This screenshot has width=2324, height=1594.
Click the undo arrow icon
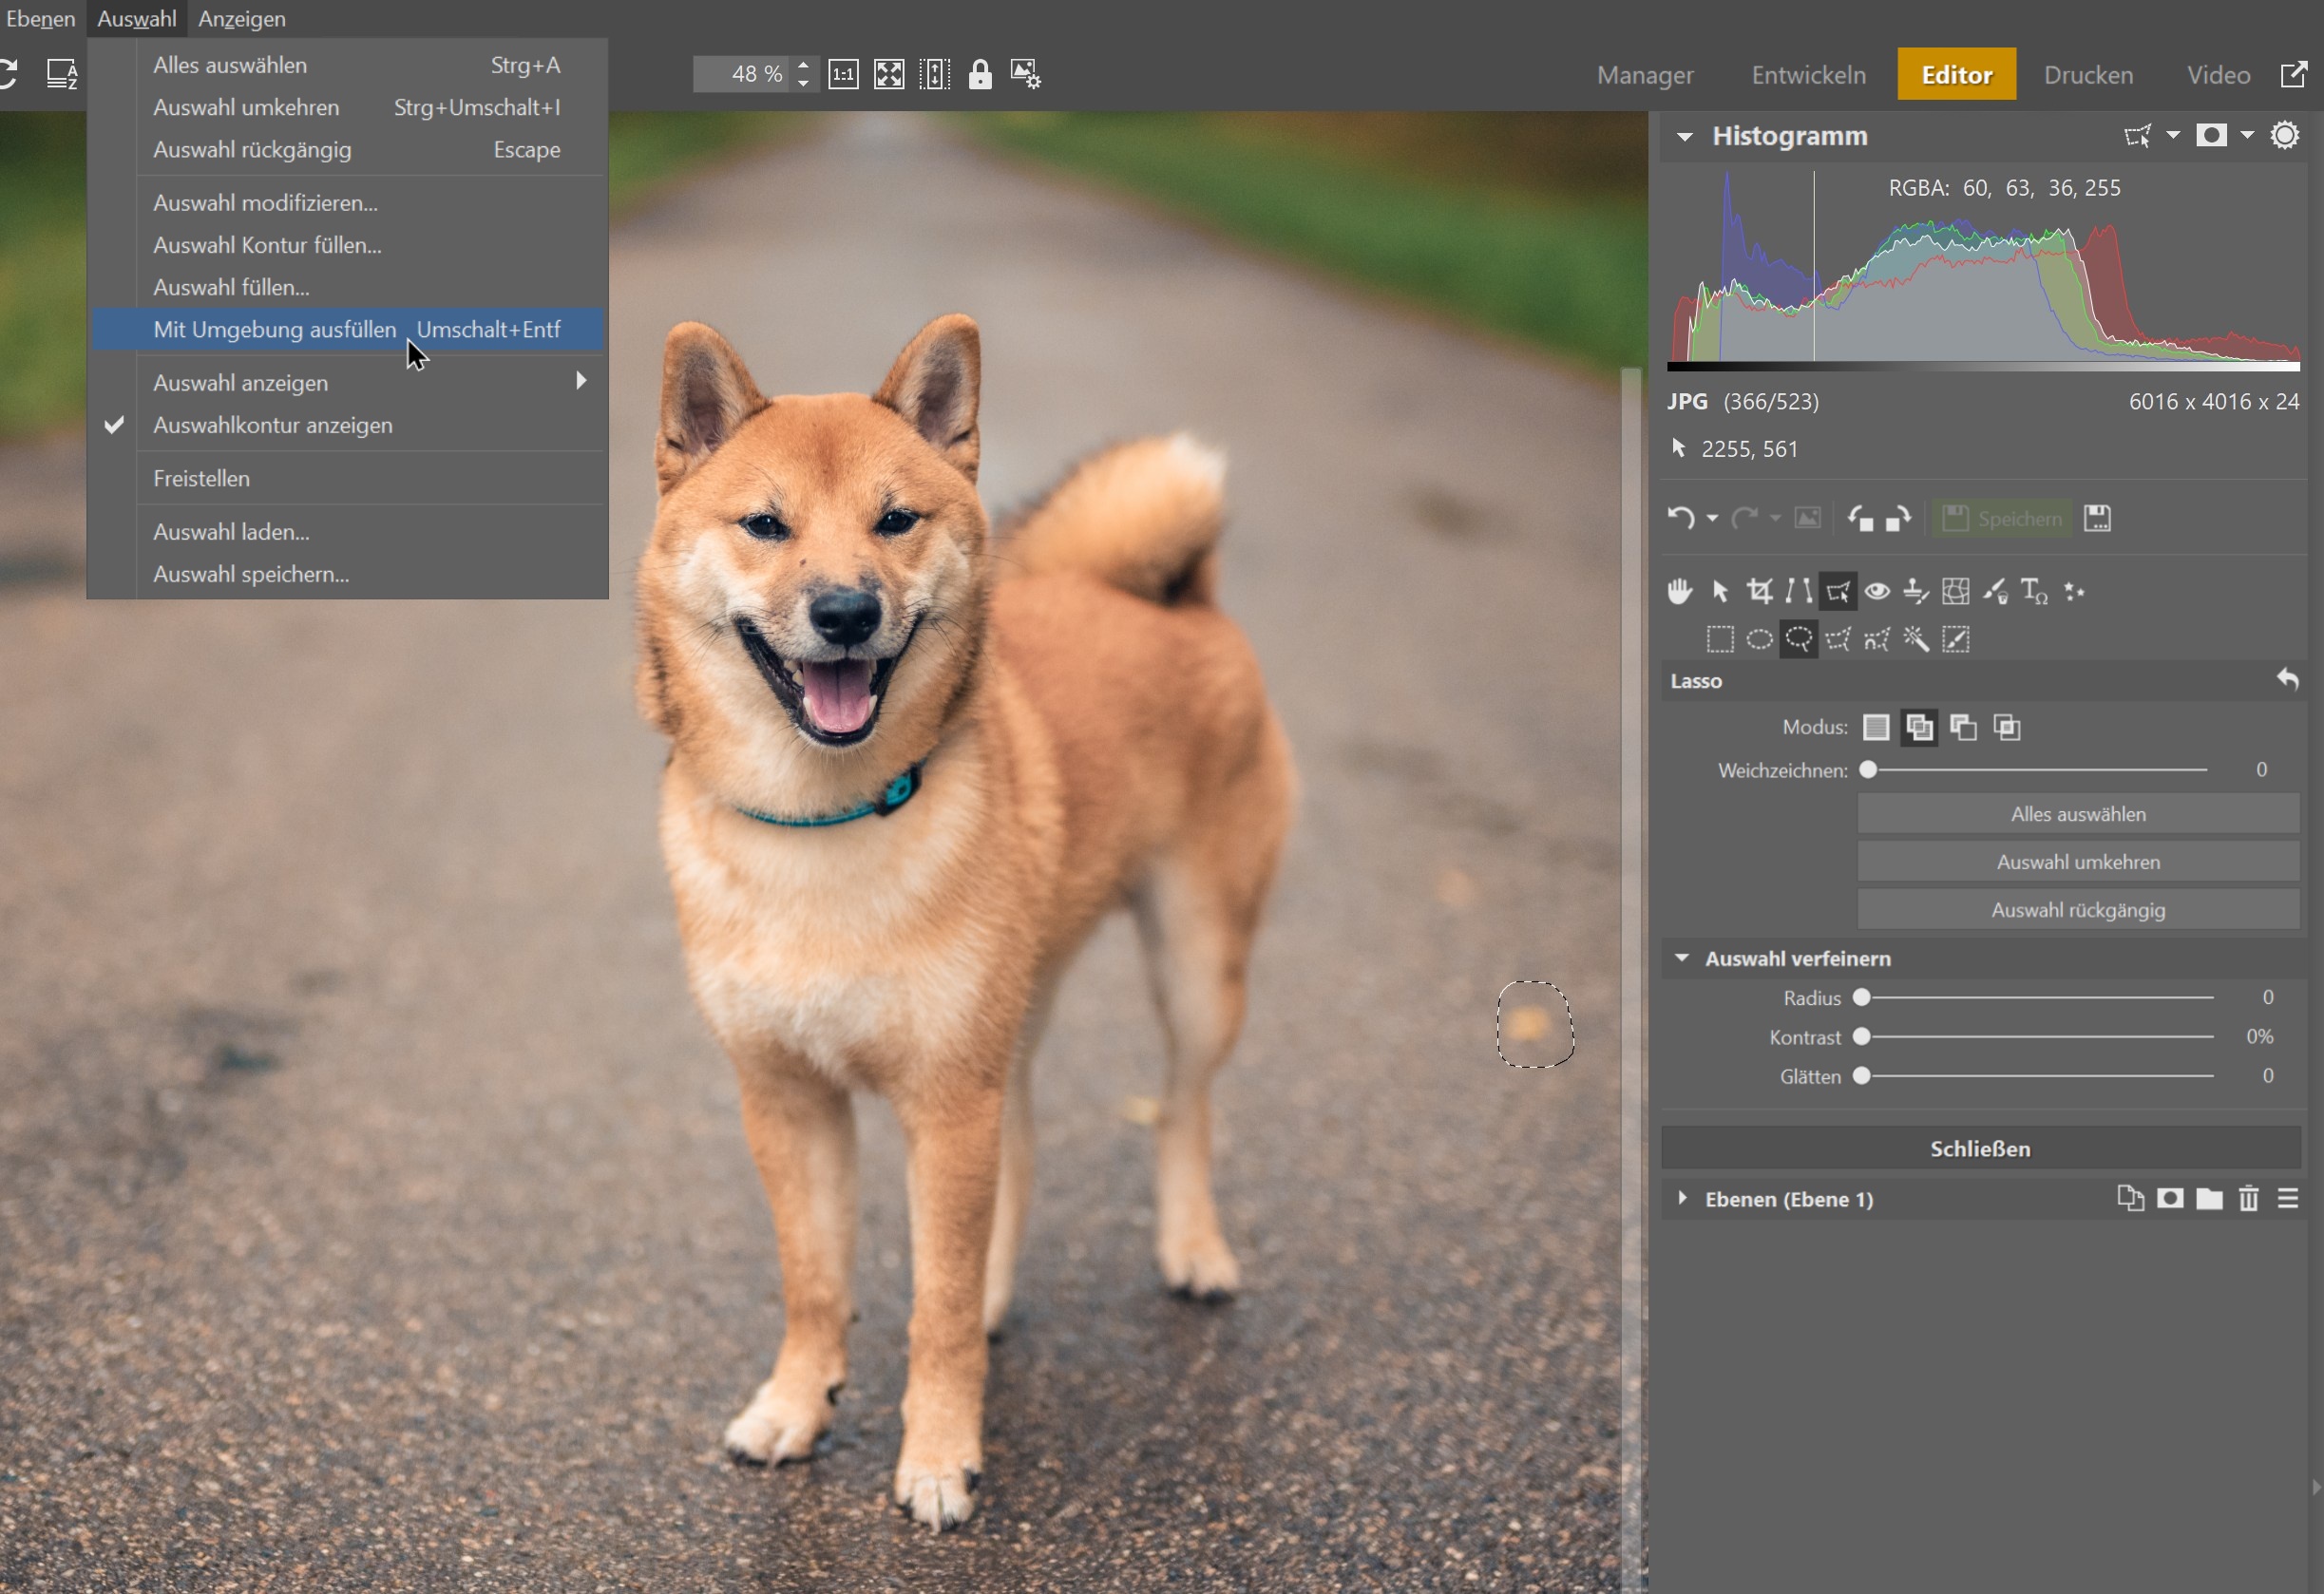[1681, 518]
